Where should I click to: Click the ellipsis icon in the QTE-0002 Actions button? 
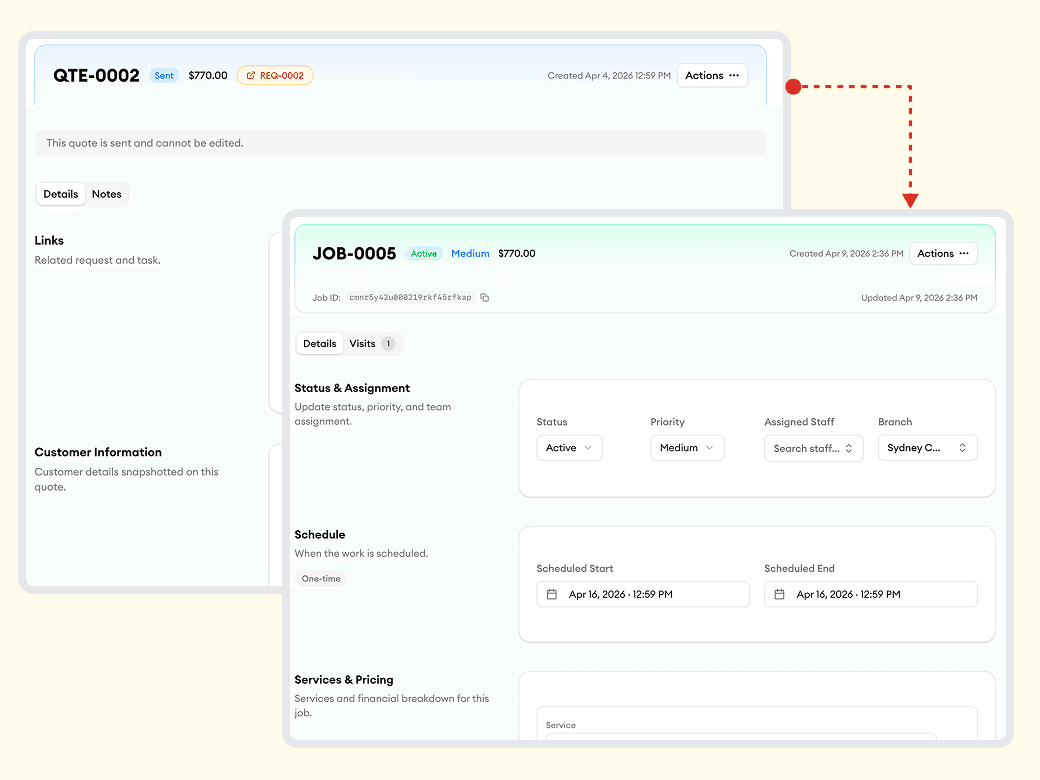coord(734,76)
